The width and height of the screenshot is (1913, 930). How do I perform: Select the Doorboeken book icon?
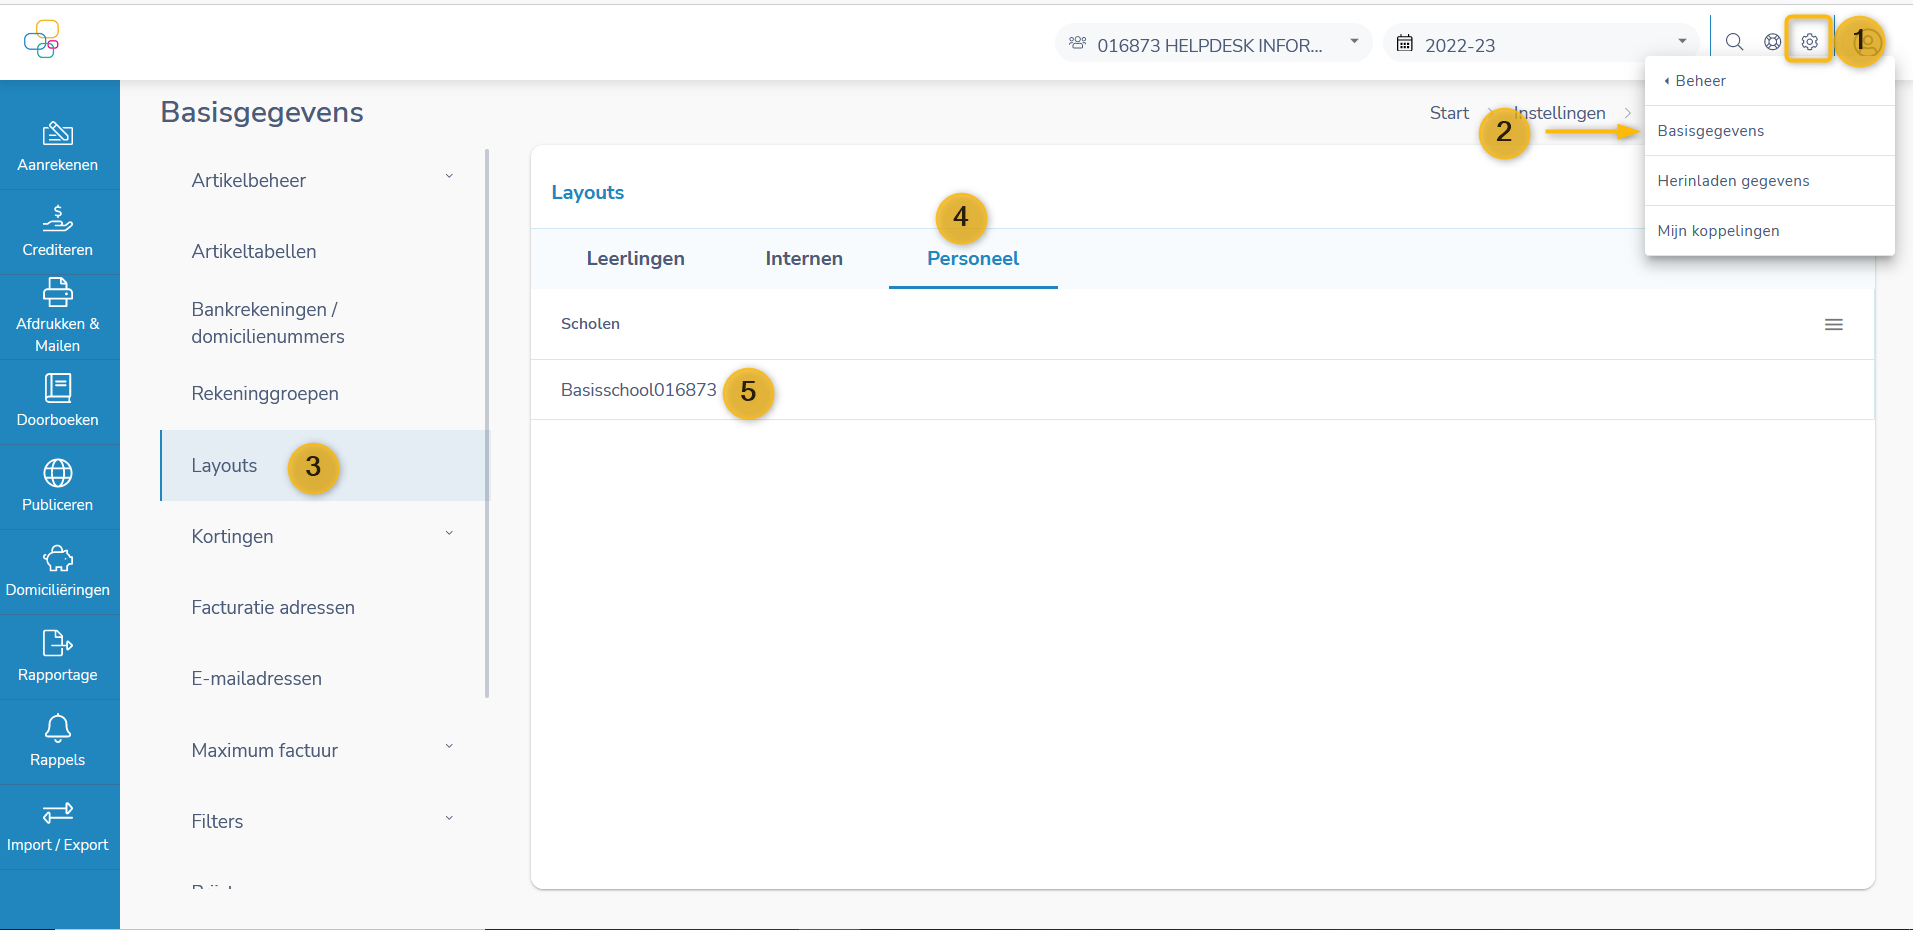pyautogui.click(x=58, y=388)
